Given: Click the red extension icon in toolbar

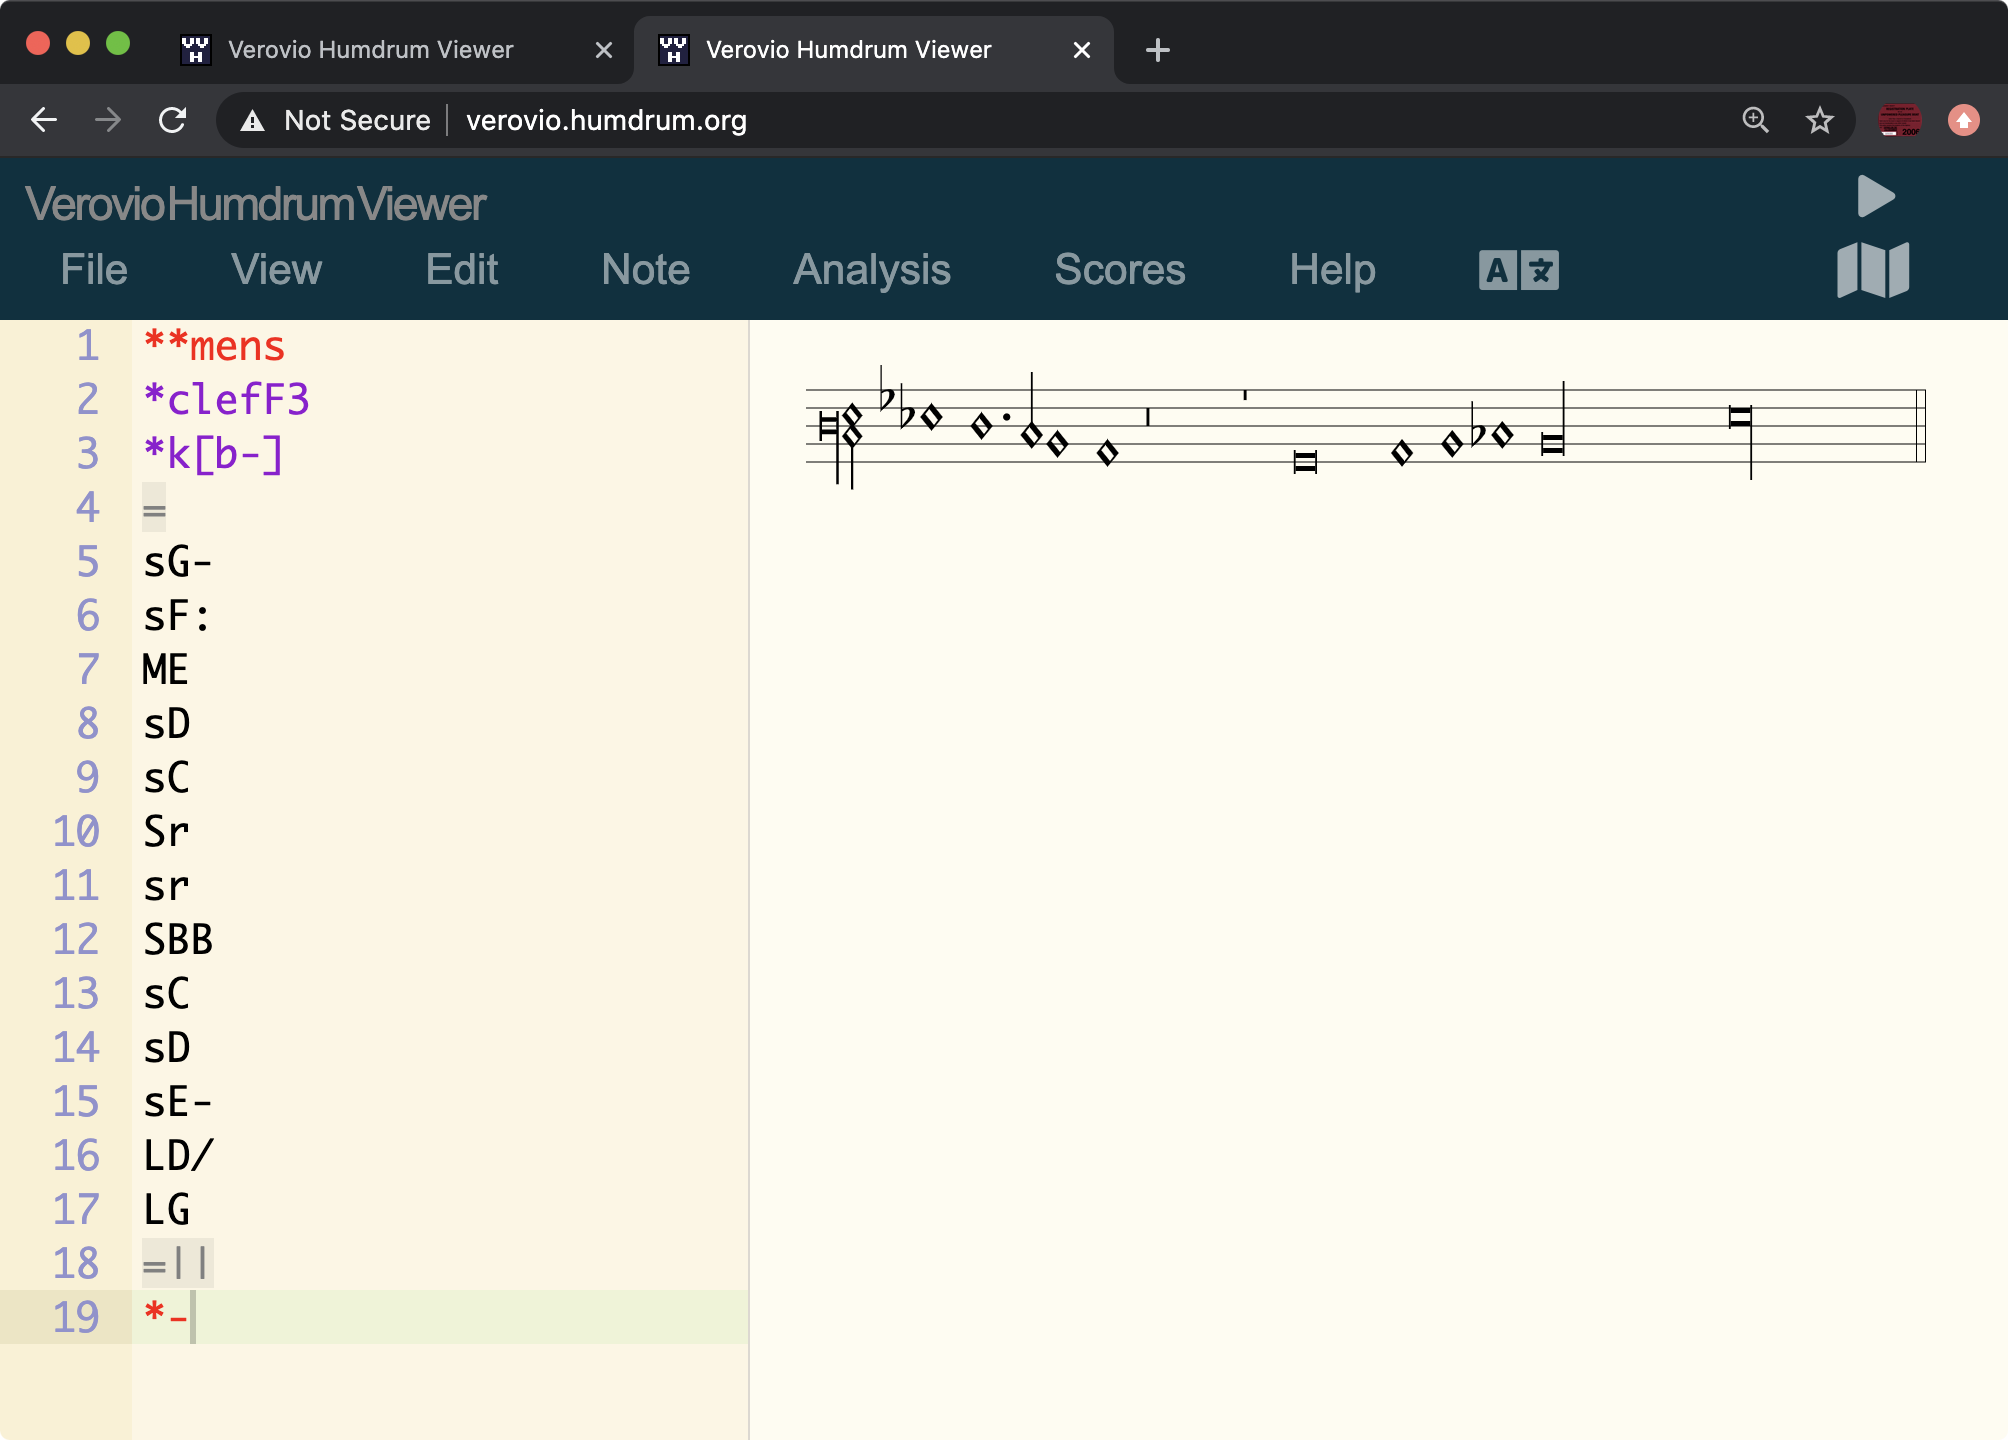Looking at the screenshot, I should pos(1901,120).
